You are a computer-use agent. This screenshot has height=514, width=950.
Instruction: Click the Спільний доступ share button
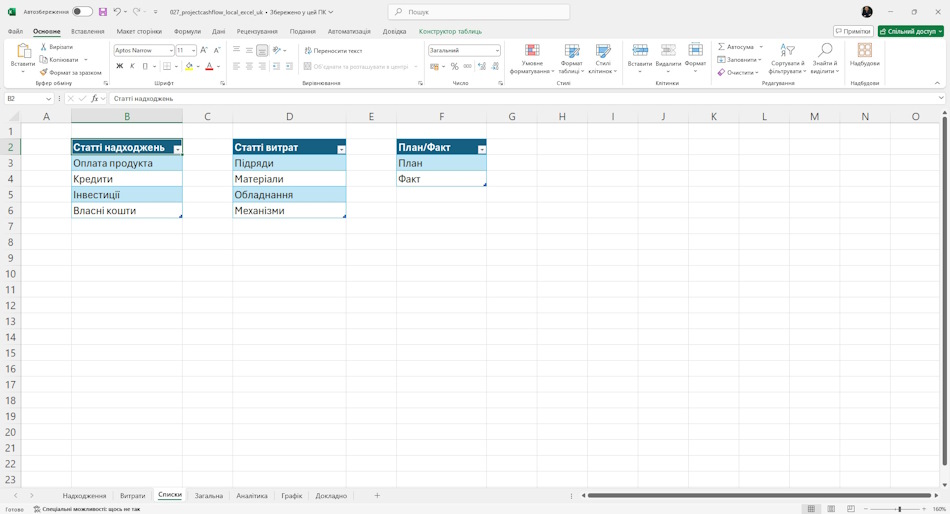pos(911,31)
